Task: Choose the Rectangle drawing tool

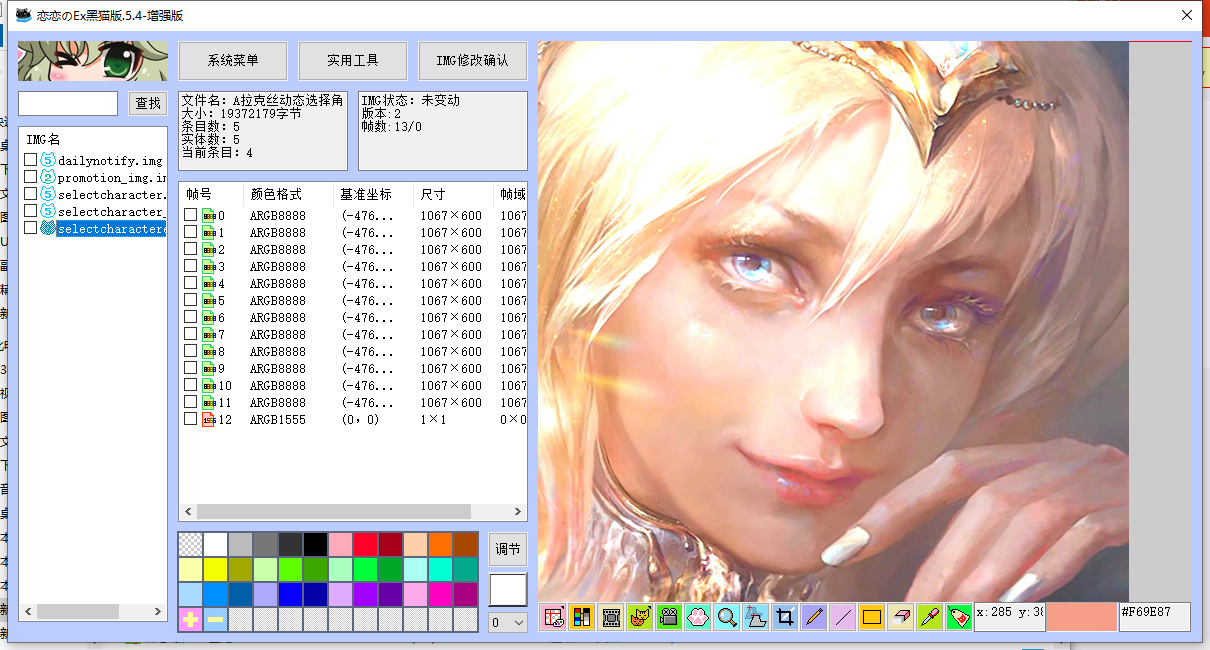Action: [870, 617]
